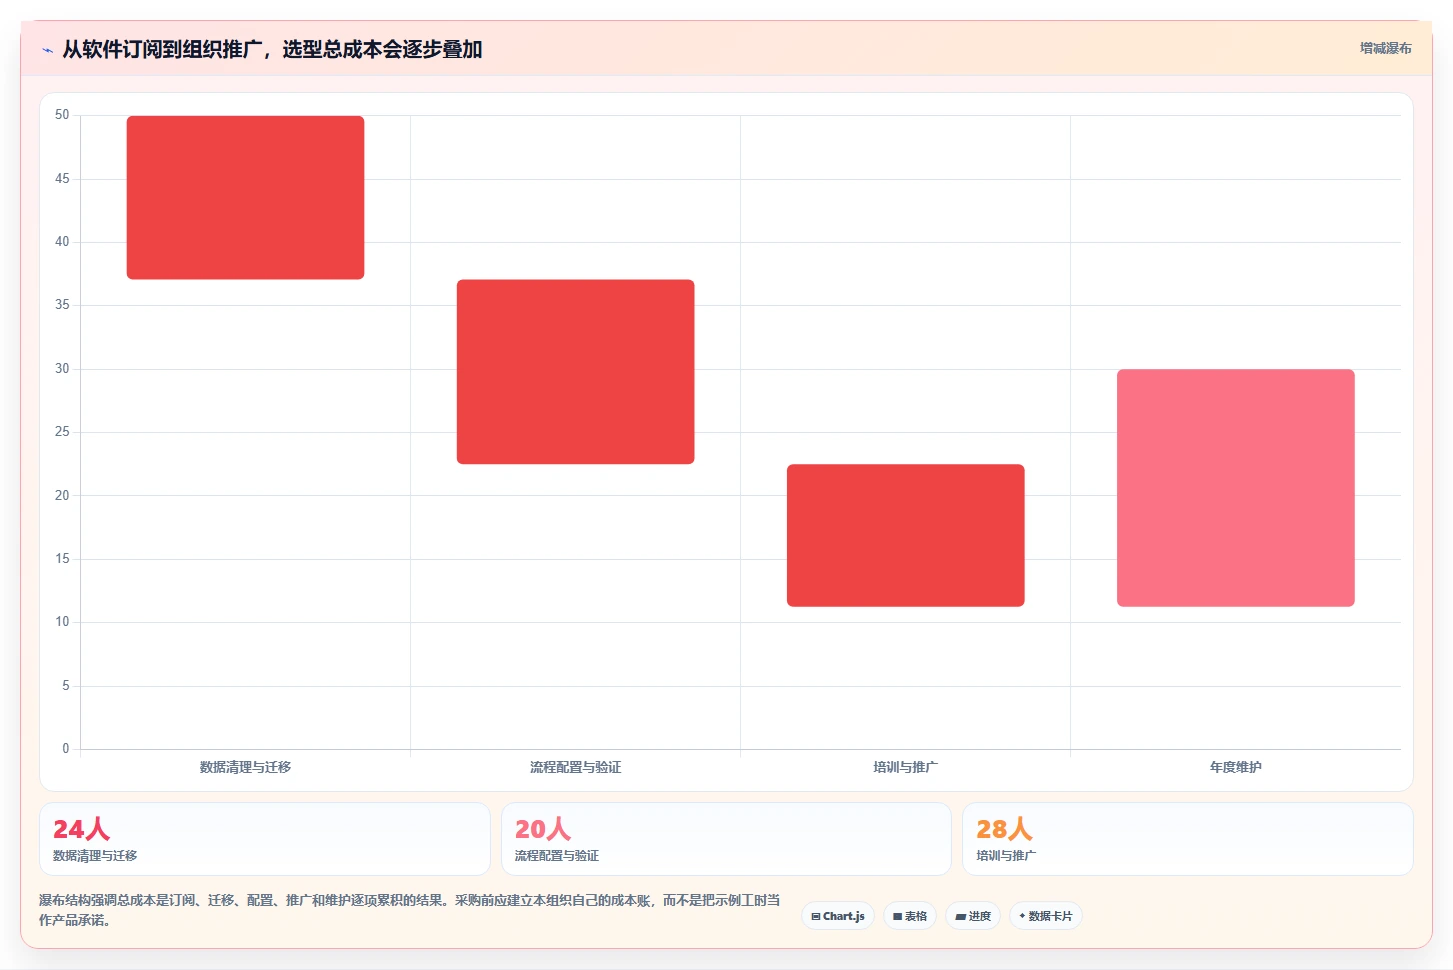
Task: Click the 进度 tag chip
Action: pos(973,916)
